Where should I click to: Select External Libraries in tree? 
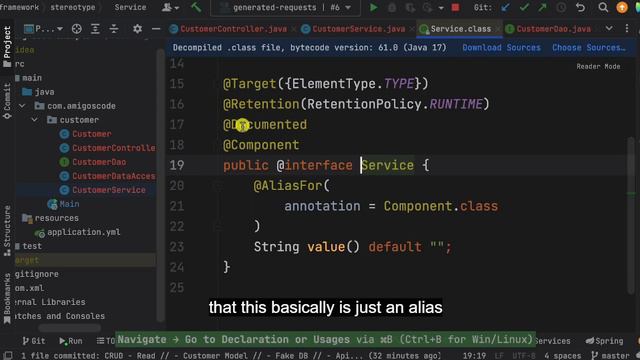tap(50, 302)
